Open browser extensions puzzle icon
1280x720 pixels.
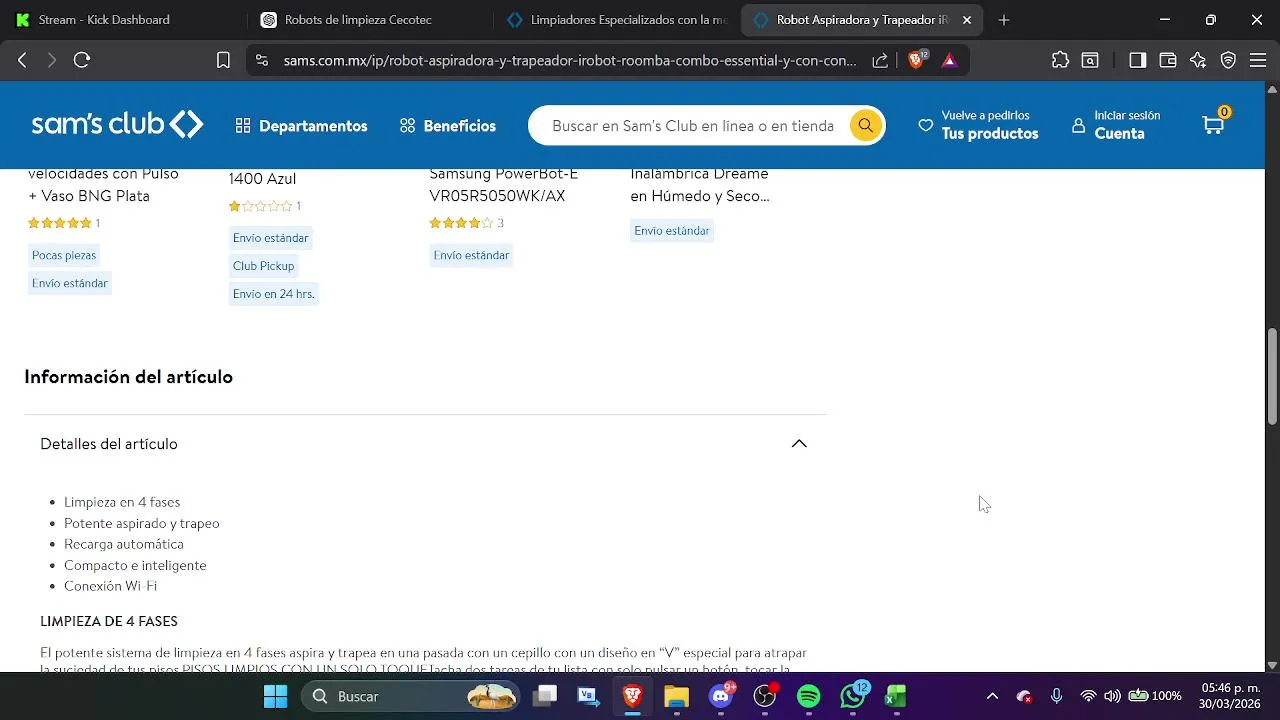pos(1060,60)
